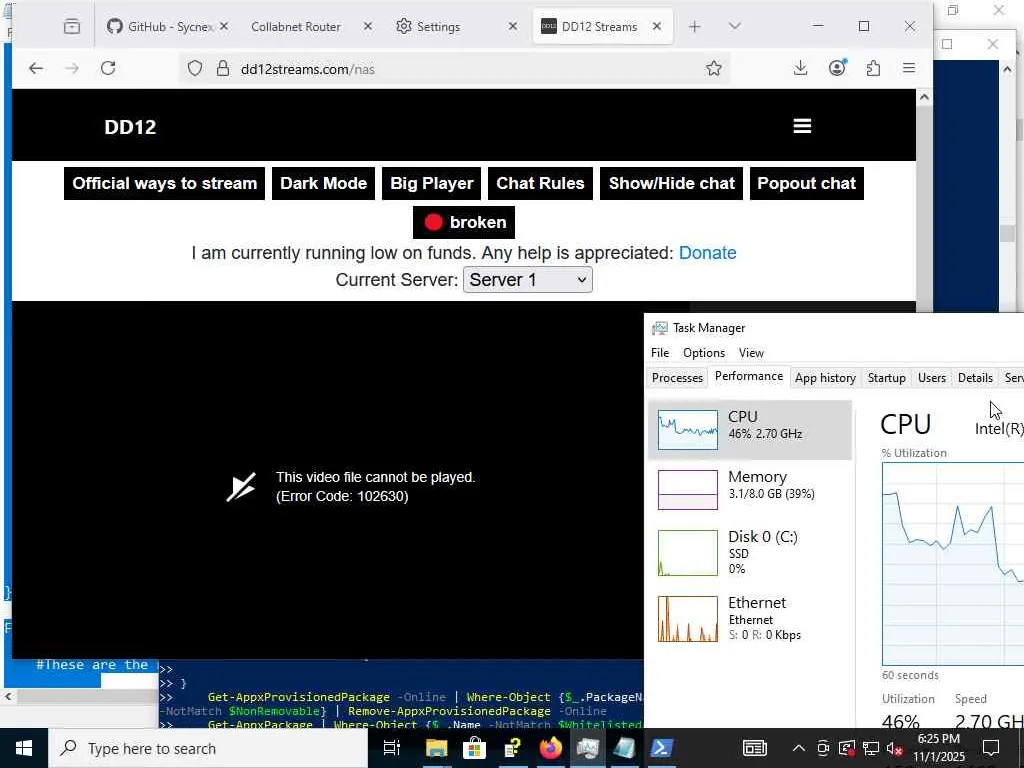Open the network tray icon
1024x768 pixels.
point(870,748)
